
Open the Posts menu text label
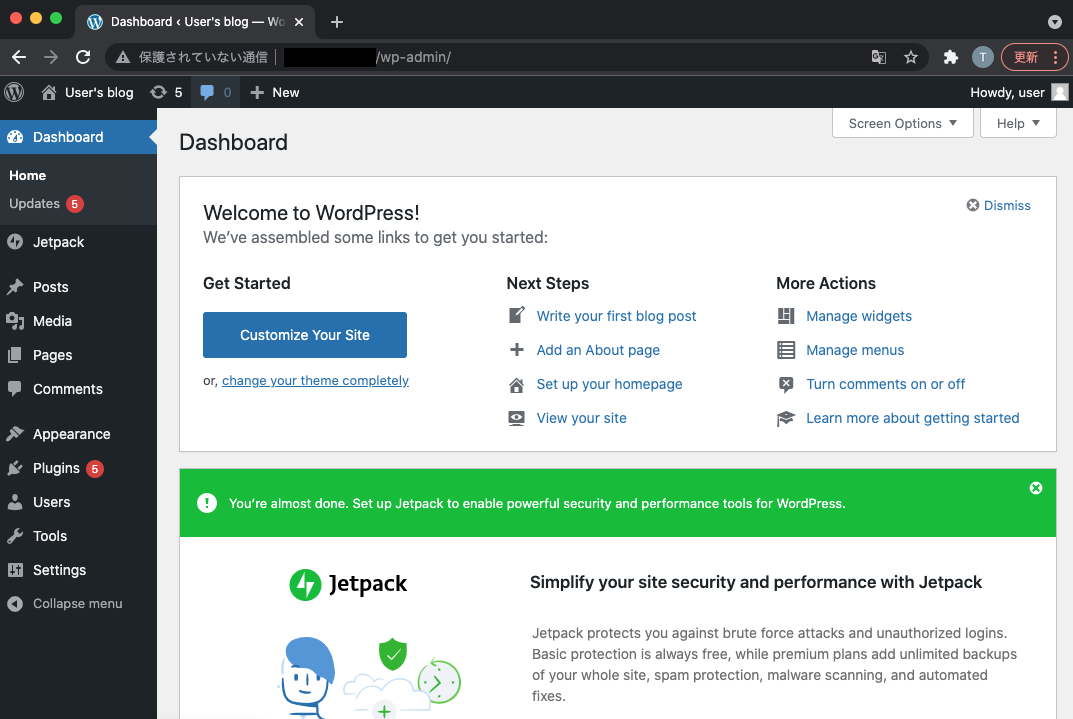click(x=51, y=287)
